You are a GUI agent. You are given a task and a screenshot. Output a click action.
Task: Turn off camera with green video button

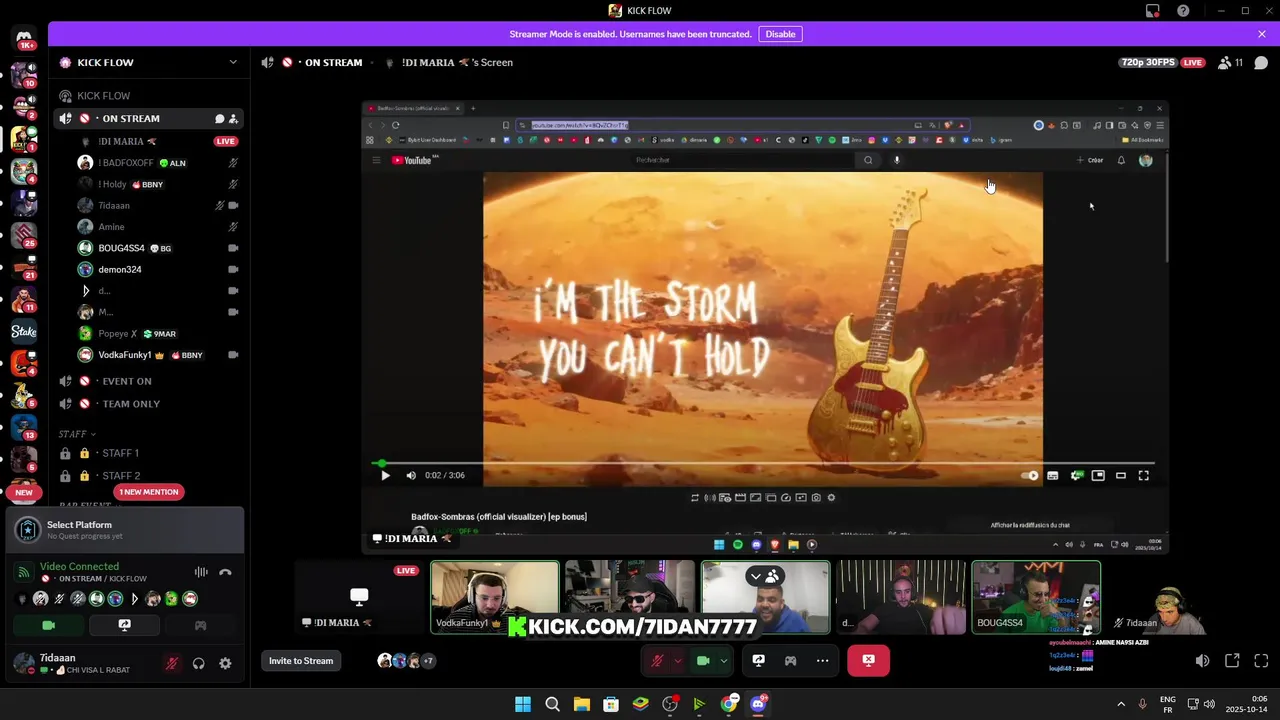point(48,625)
